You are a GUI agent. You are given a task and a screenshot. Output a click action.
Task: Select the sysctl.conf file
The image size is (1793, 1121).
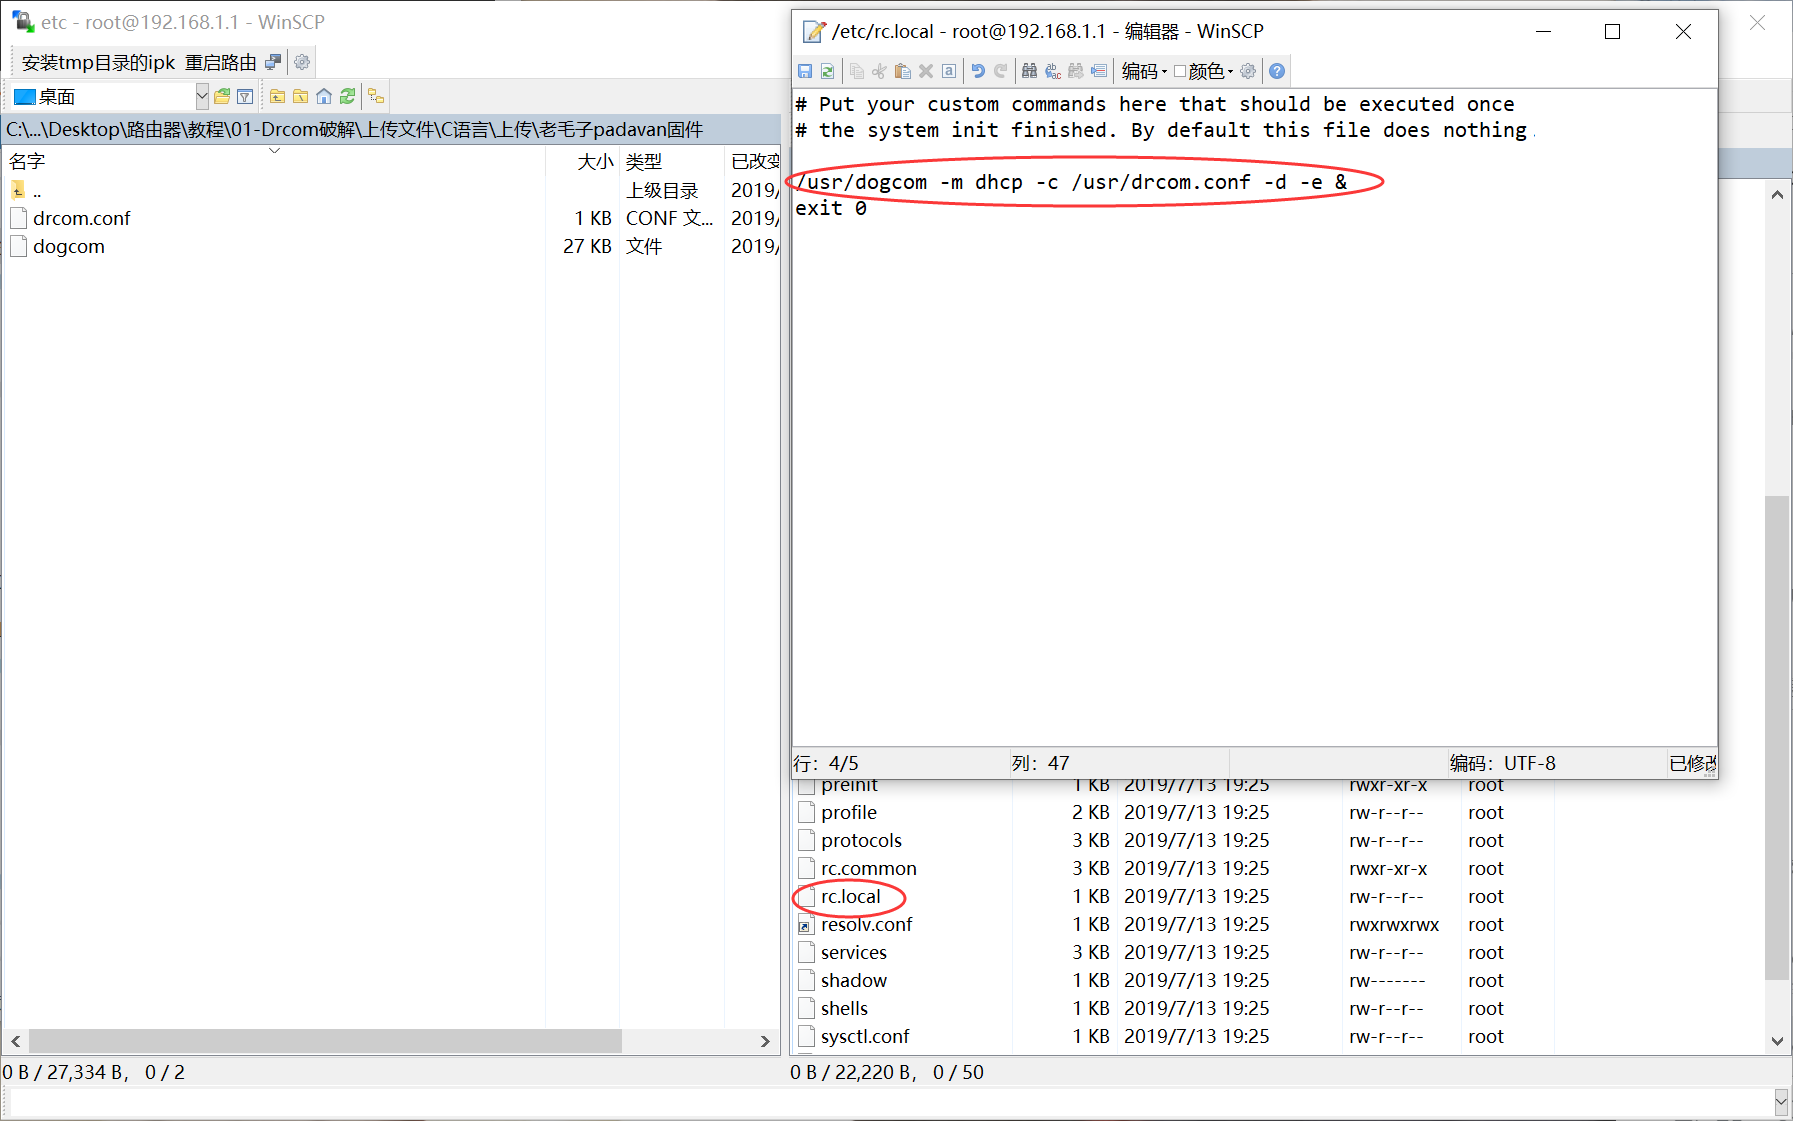tap(866, 1036)
